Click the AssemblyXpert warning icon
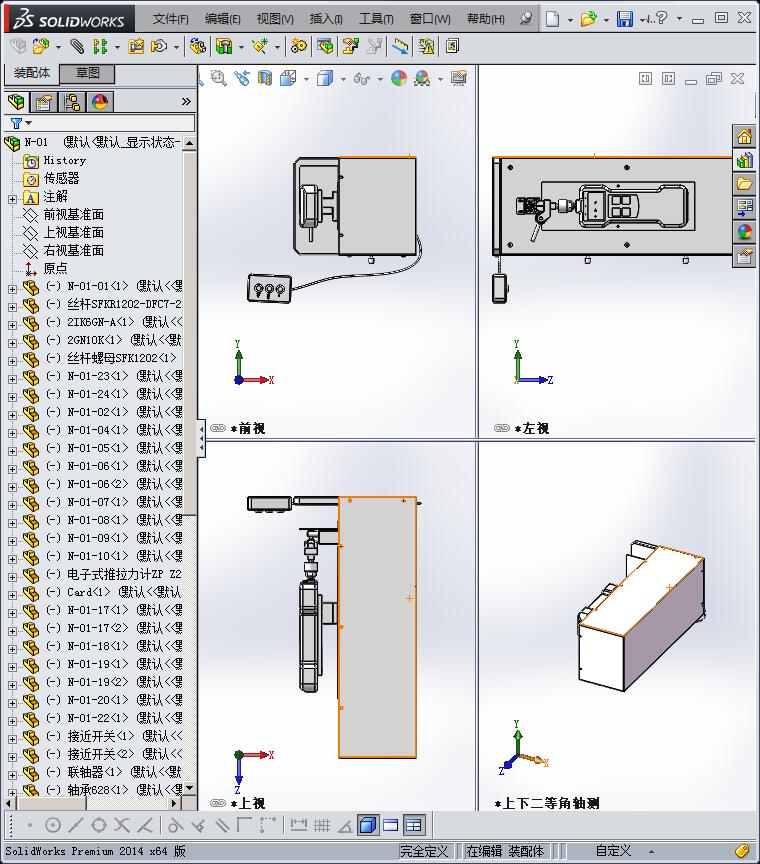The width and height of the screenshot is (760, 864). click(427, 46)
